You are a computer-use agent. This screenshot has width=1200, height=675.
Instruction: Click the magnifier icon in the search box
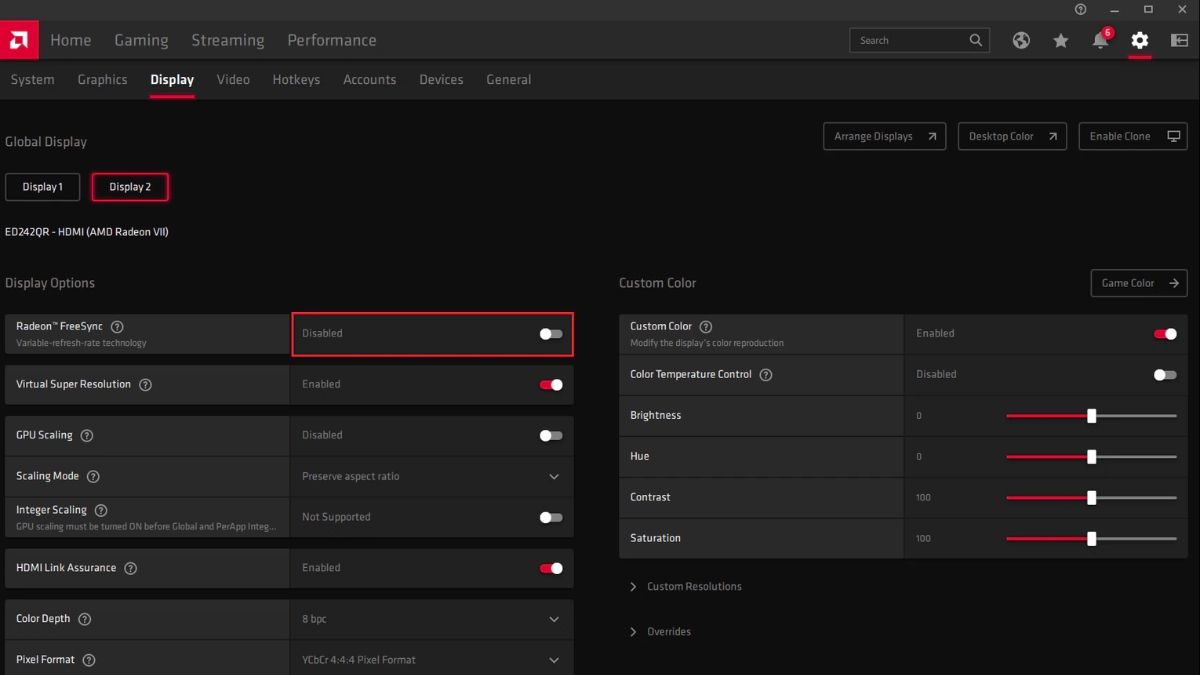click(976, 40)
